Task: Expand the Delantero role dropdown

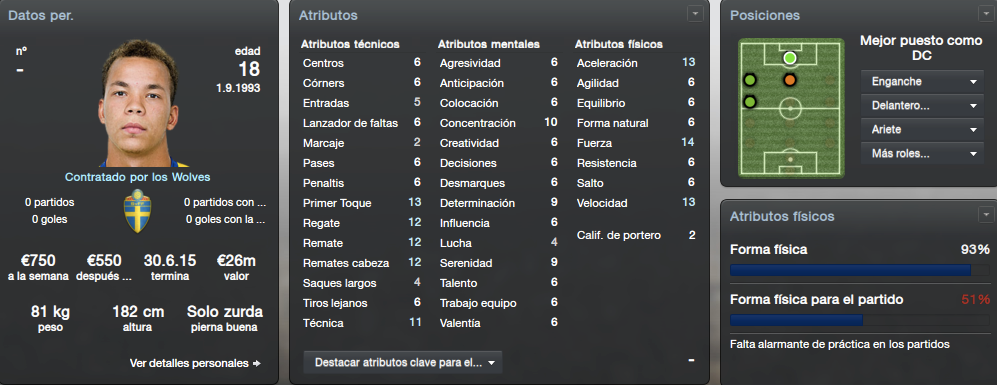Action: point(921,106)
